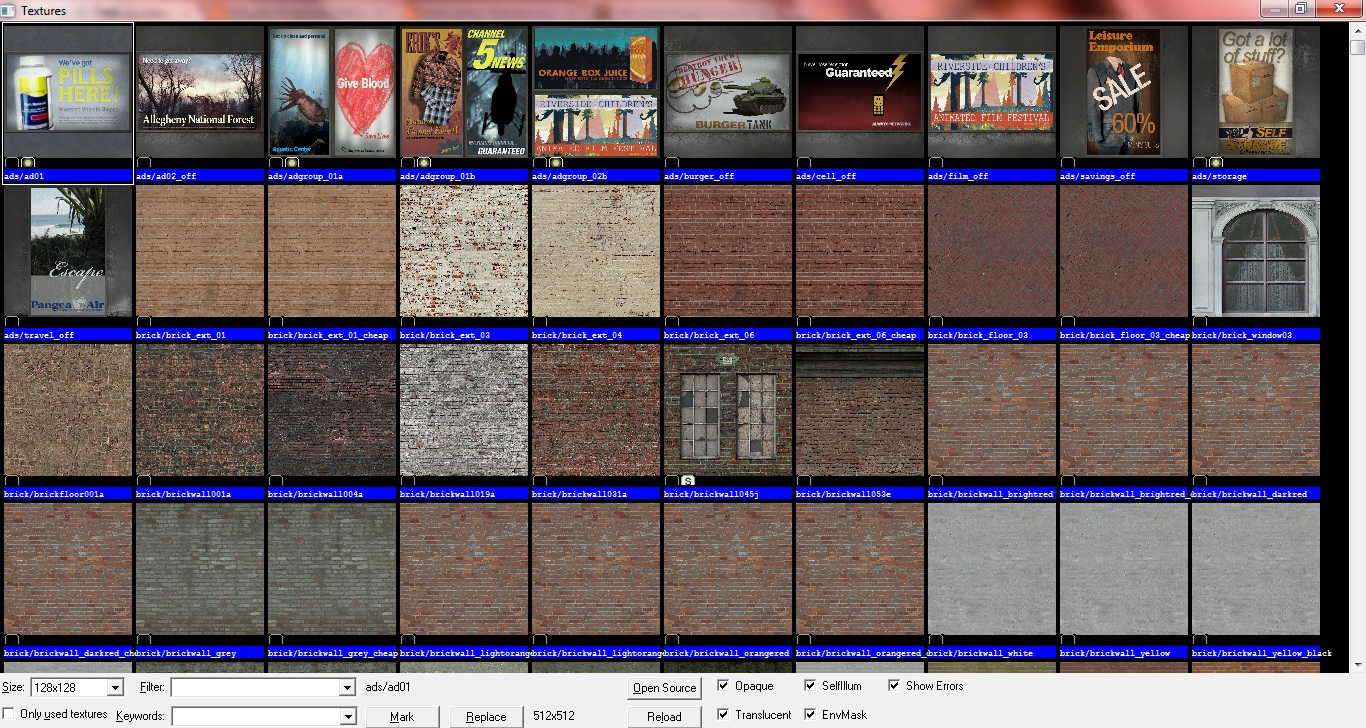The height and width of the screenshot is (728, 1366).
Task: Uncheck the Opaque filter
Action: [723, 686]
